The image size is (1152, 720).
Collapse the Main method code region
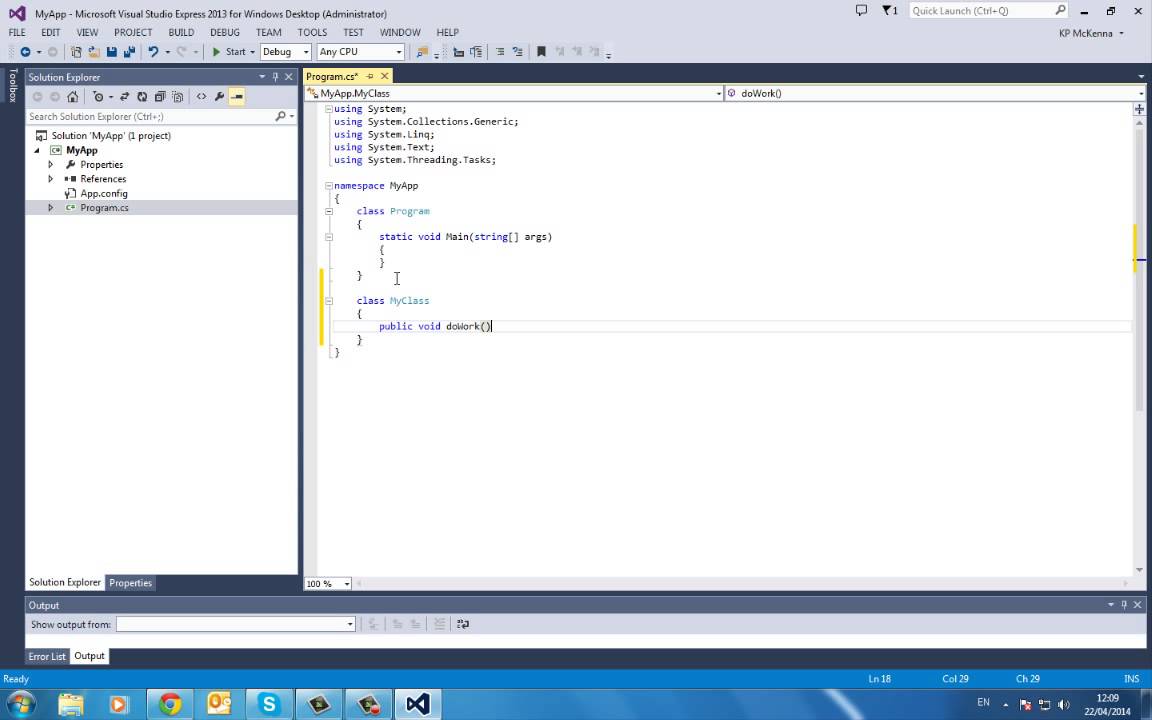coord(328,237)
